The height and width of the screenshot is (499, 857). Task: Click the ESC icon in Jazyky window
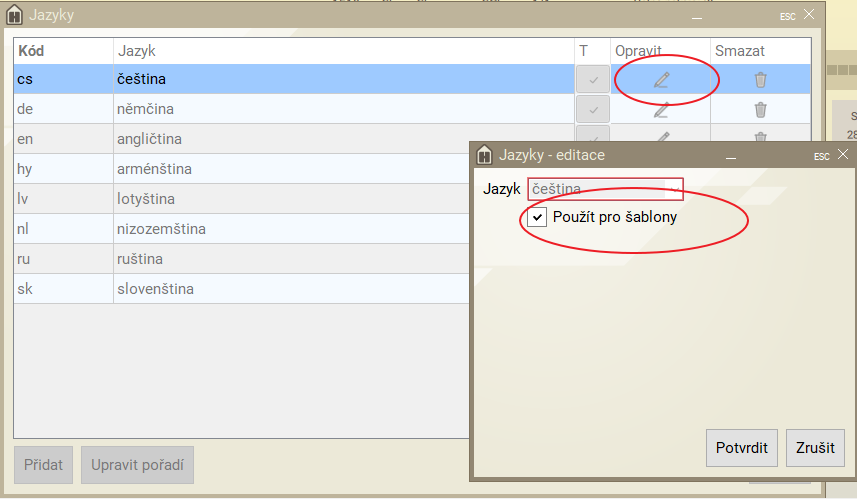coord(788,16)
